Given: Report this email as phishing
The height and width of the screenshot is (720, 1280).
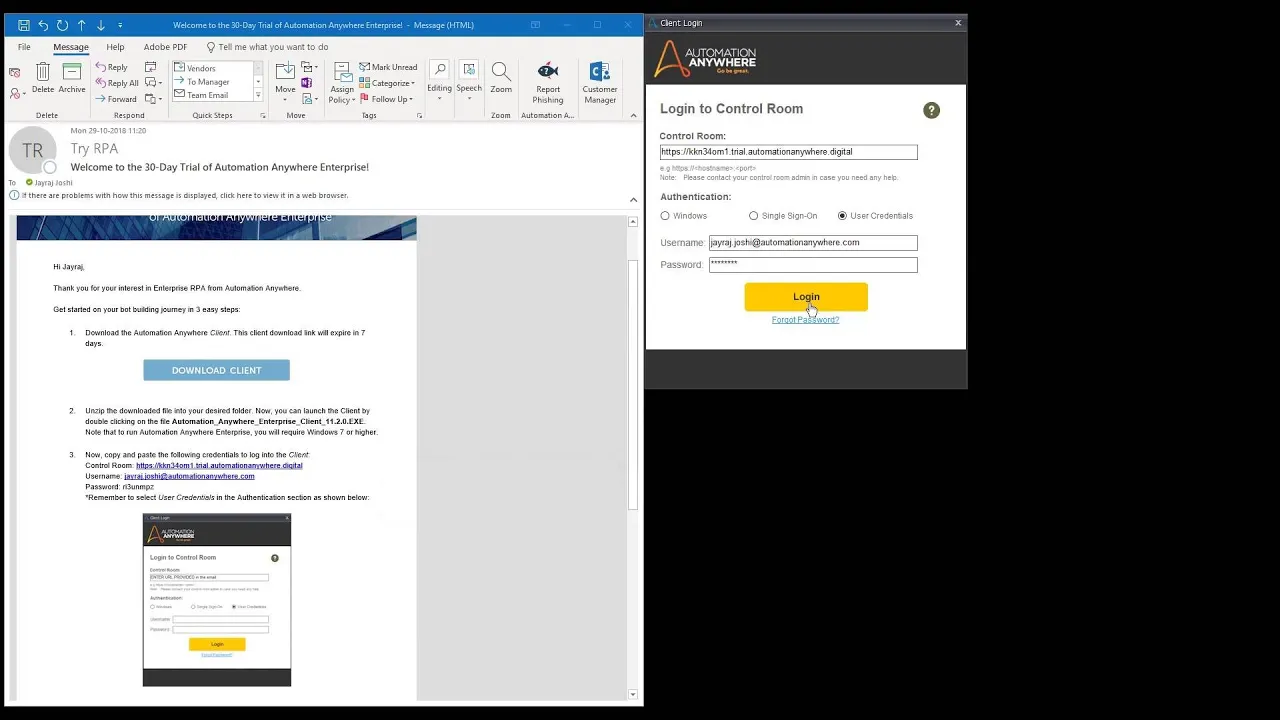Looking at the screenshot, I should 548,82.
